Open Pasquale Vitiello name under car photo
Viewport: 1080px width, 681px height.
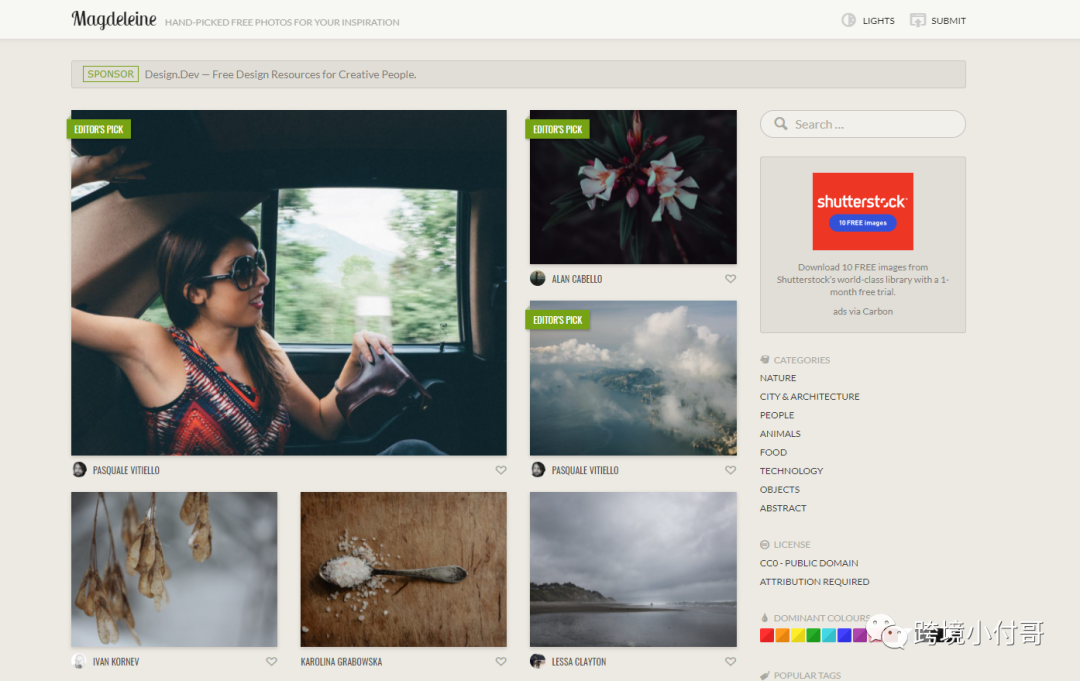(126, 470)
